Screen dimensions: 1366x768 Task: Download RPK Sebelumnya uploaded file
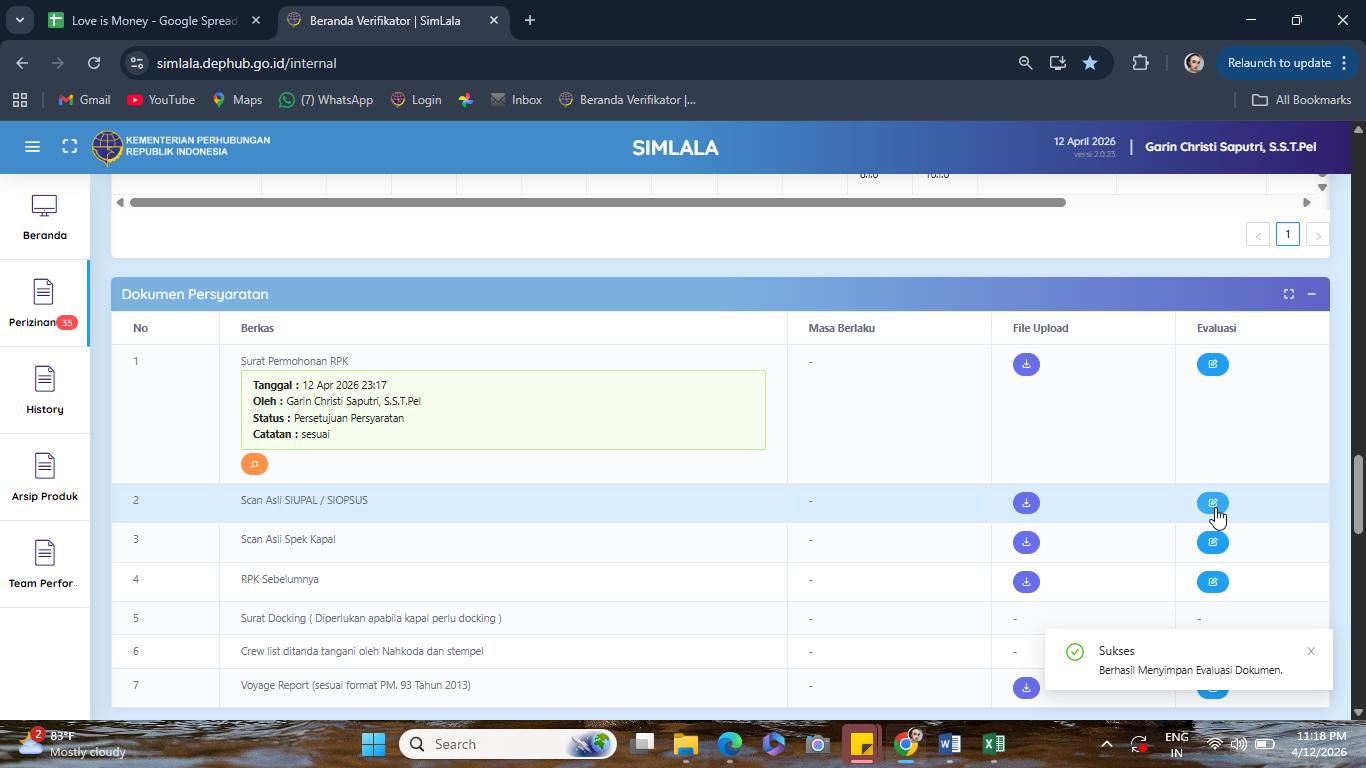(1026, 582)
